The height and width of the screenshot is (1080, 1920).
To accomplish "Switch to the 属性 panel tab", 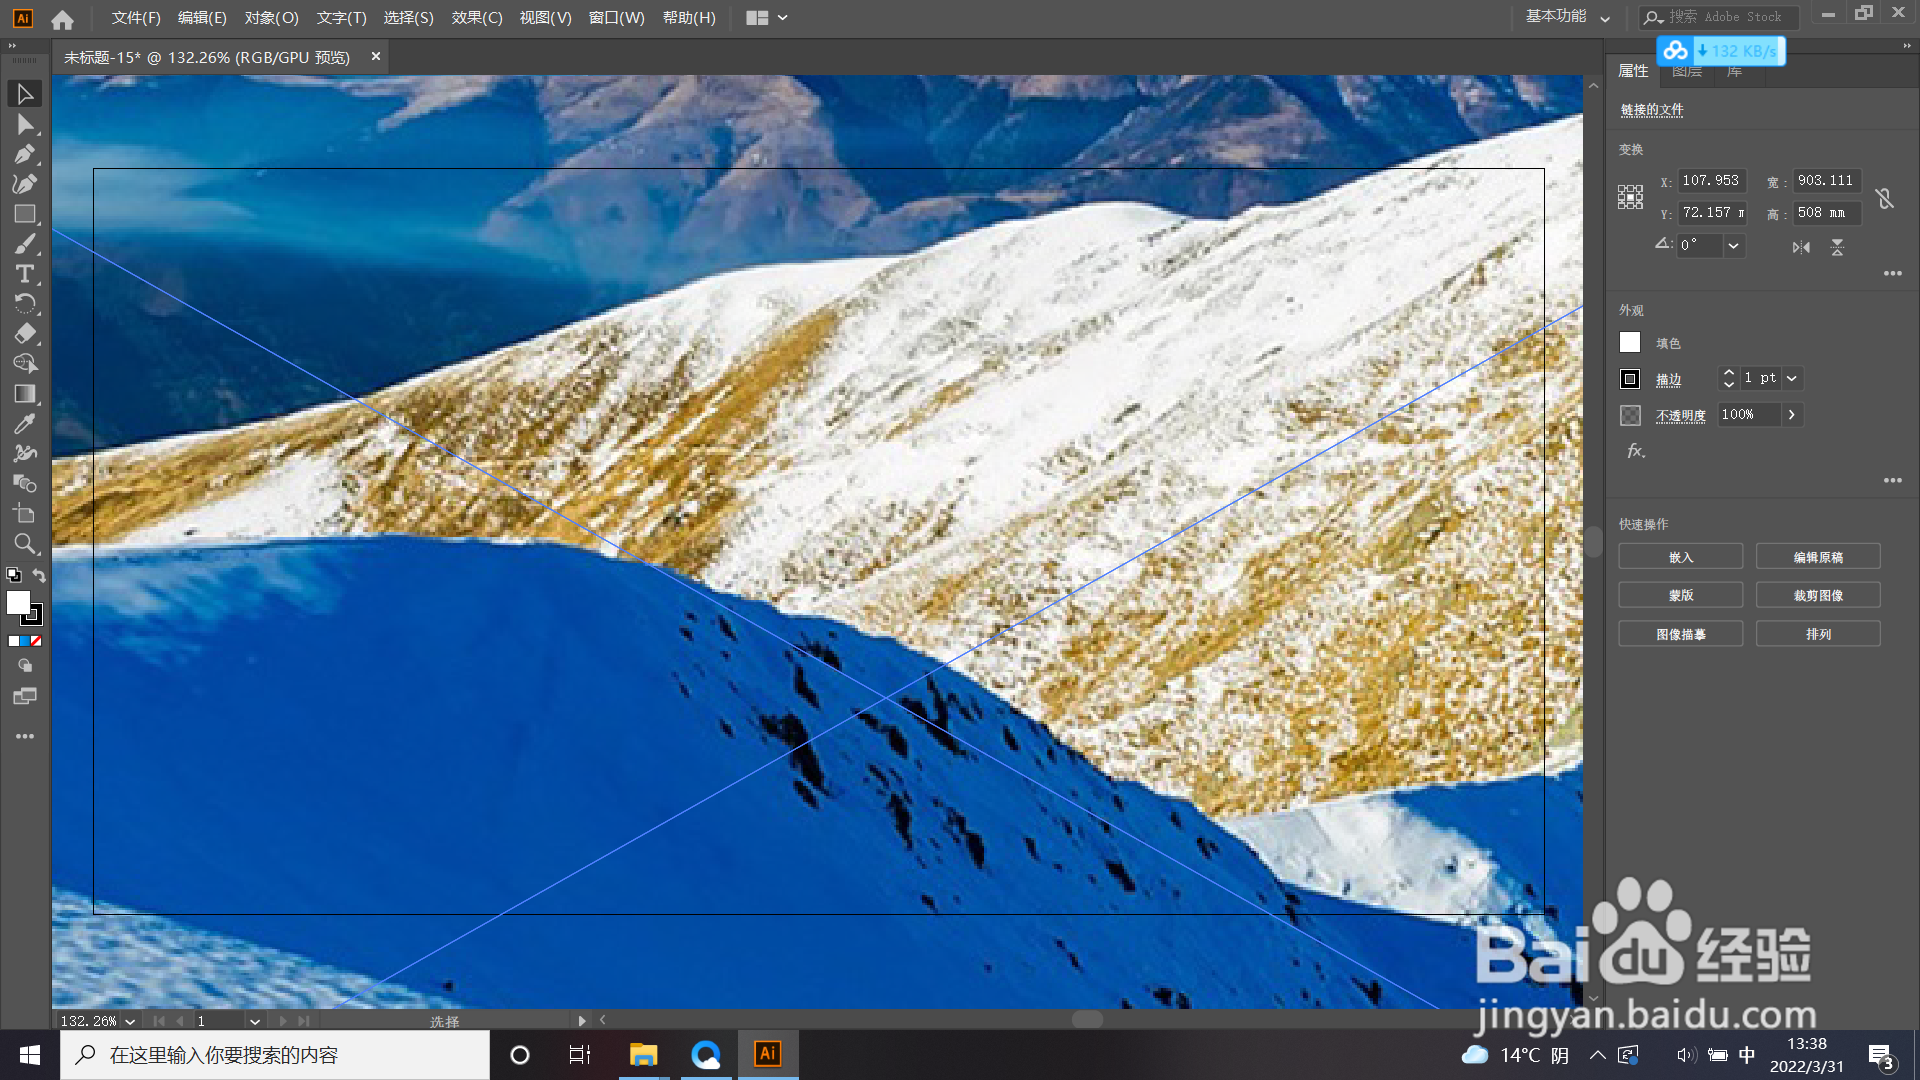I will pyautogui.click(x=1633, y=71).
